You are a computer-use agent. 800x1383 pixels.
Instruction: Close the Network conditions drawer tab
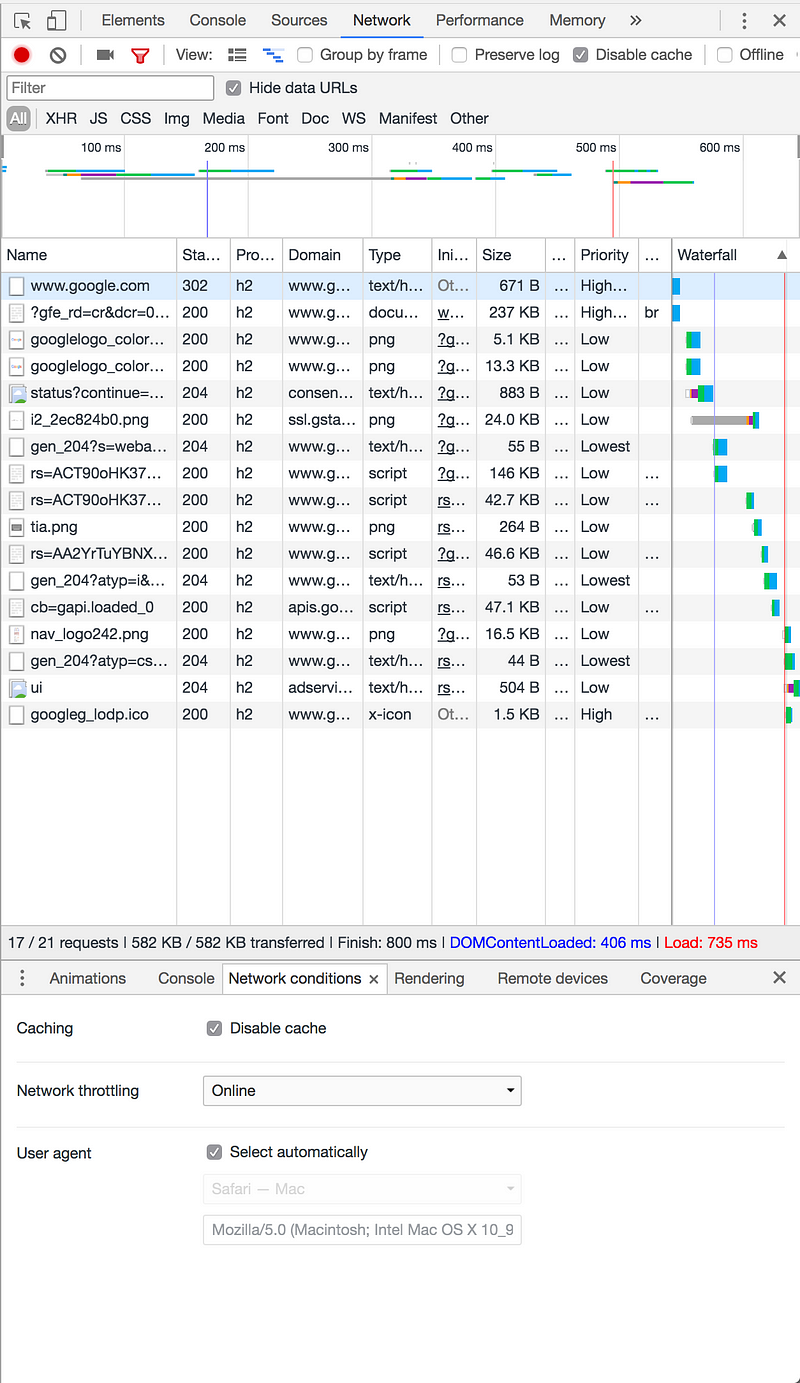point(374,979)
